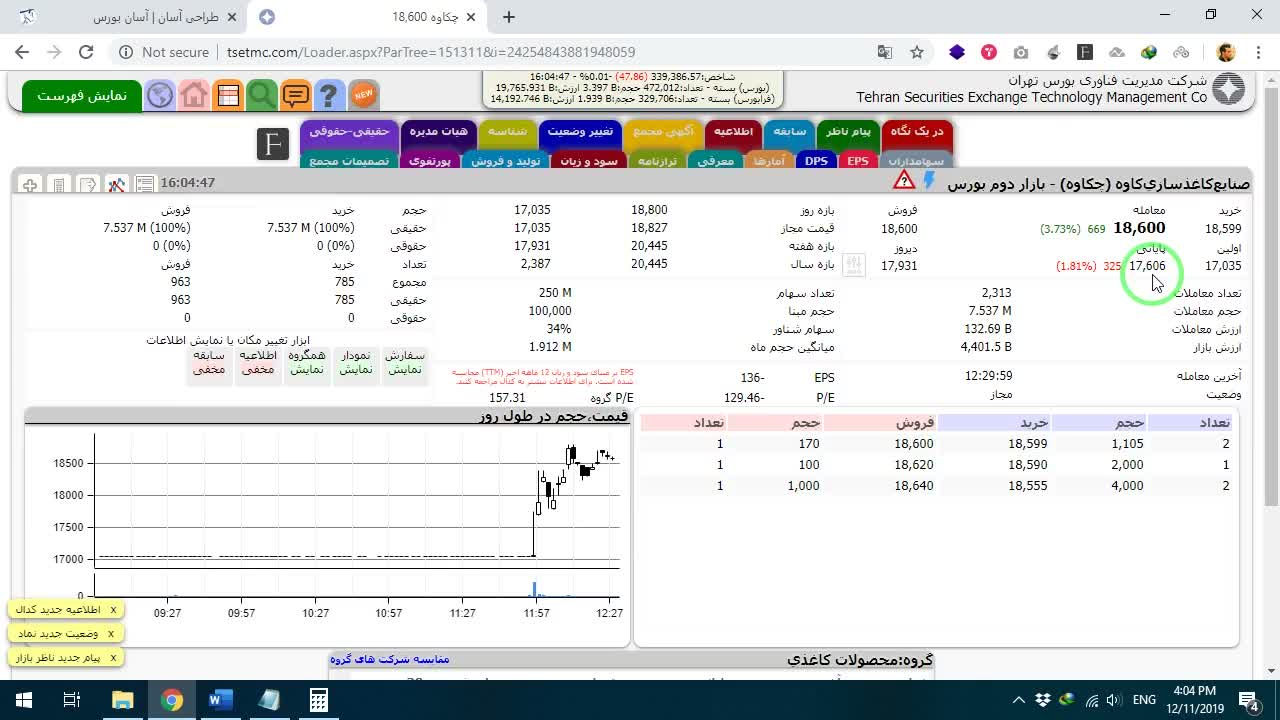Open the DPS tab
1280x720 pixels.
817,160
